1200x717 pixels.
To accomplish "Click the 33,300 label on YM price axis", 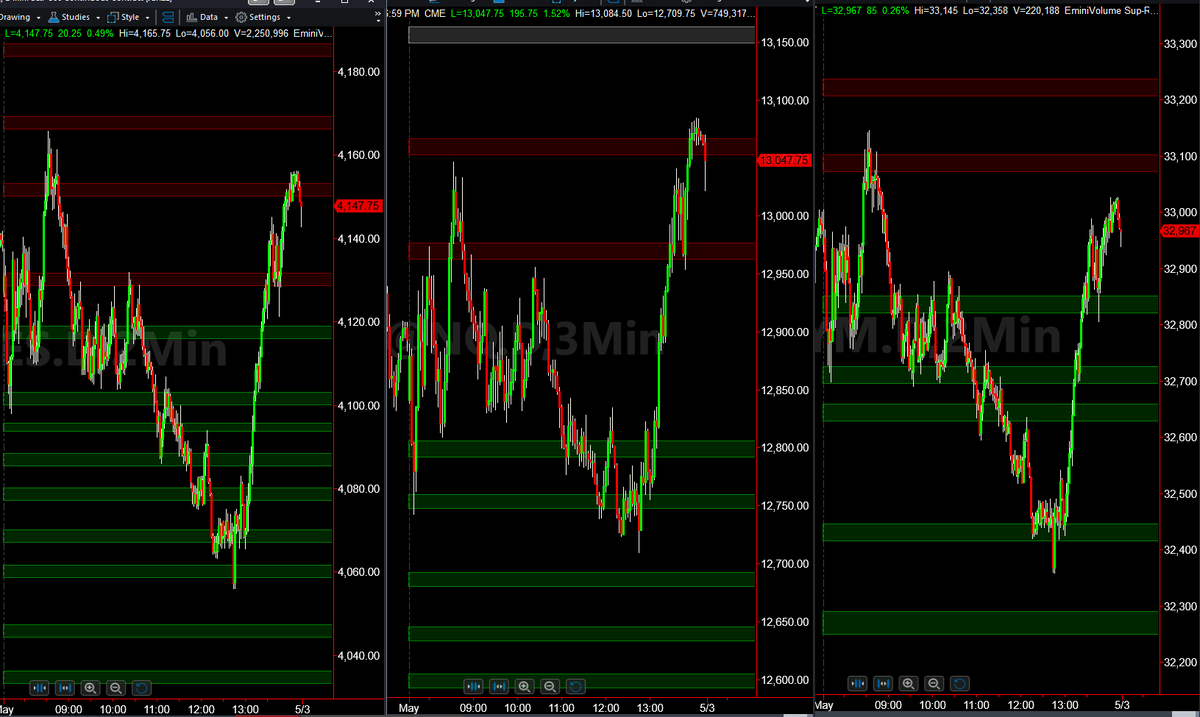I will pyautogui.click(x=1181, y=44).
